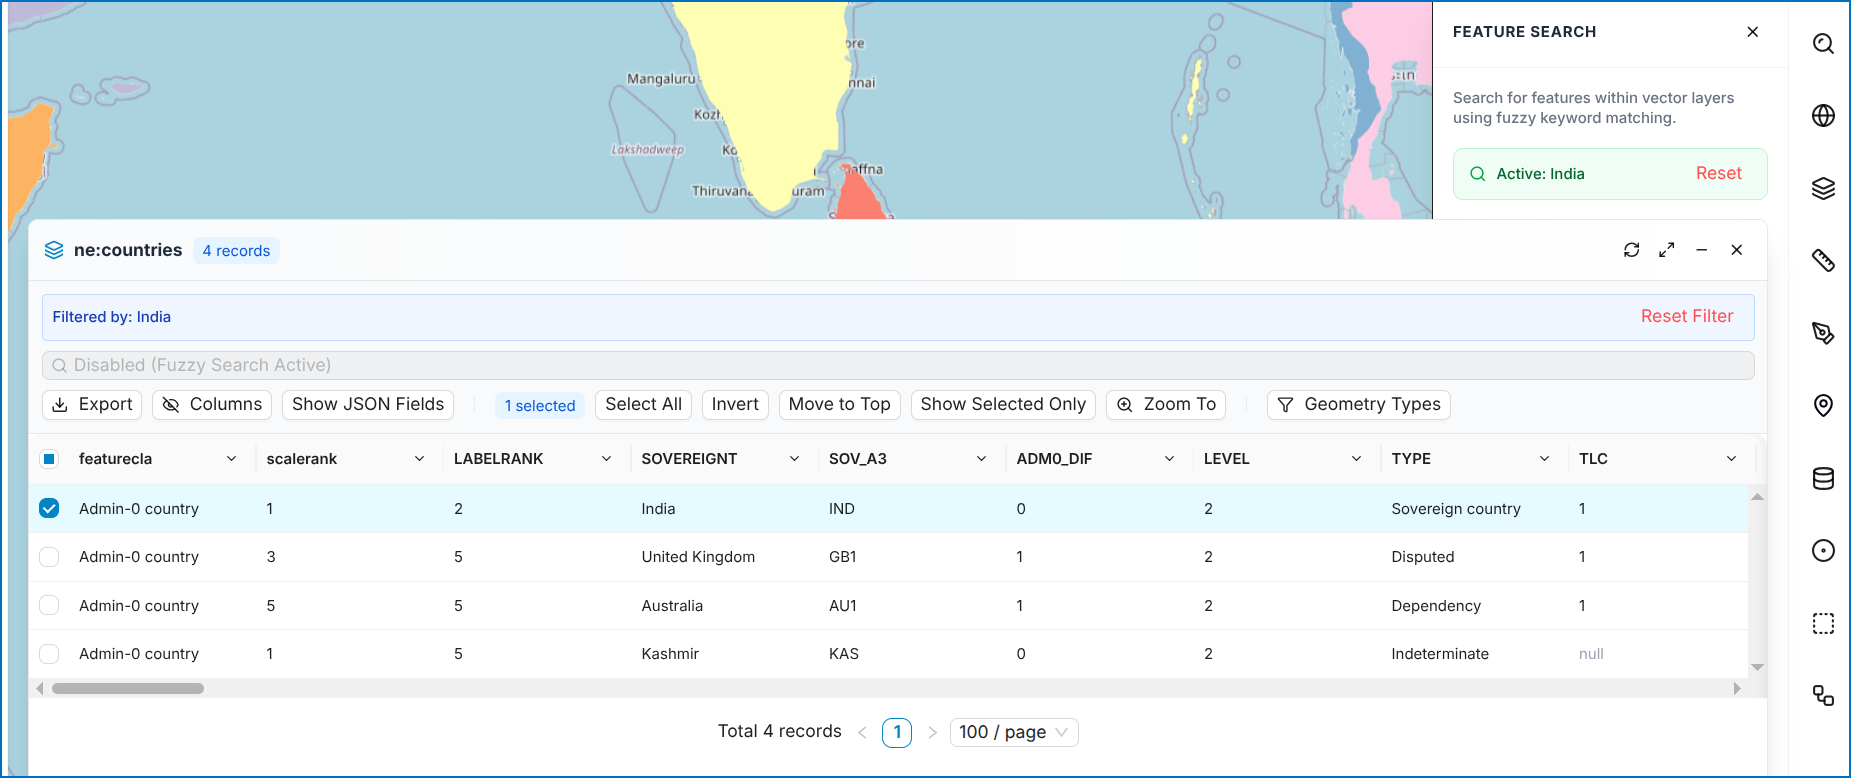
Task: Expand the attribute table to fullscreen
Action: tap(1666, 250)
